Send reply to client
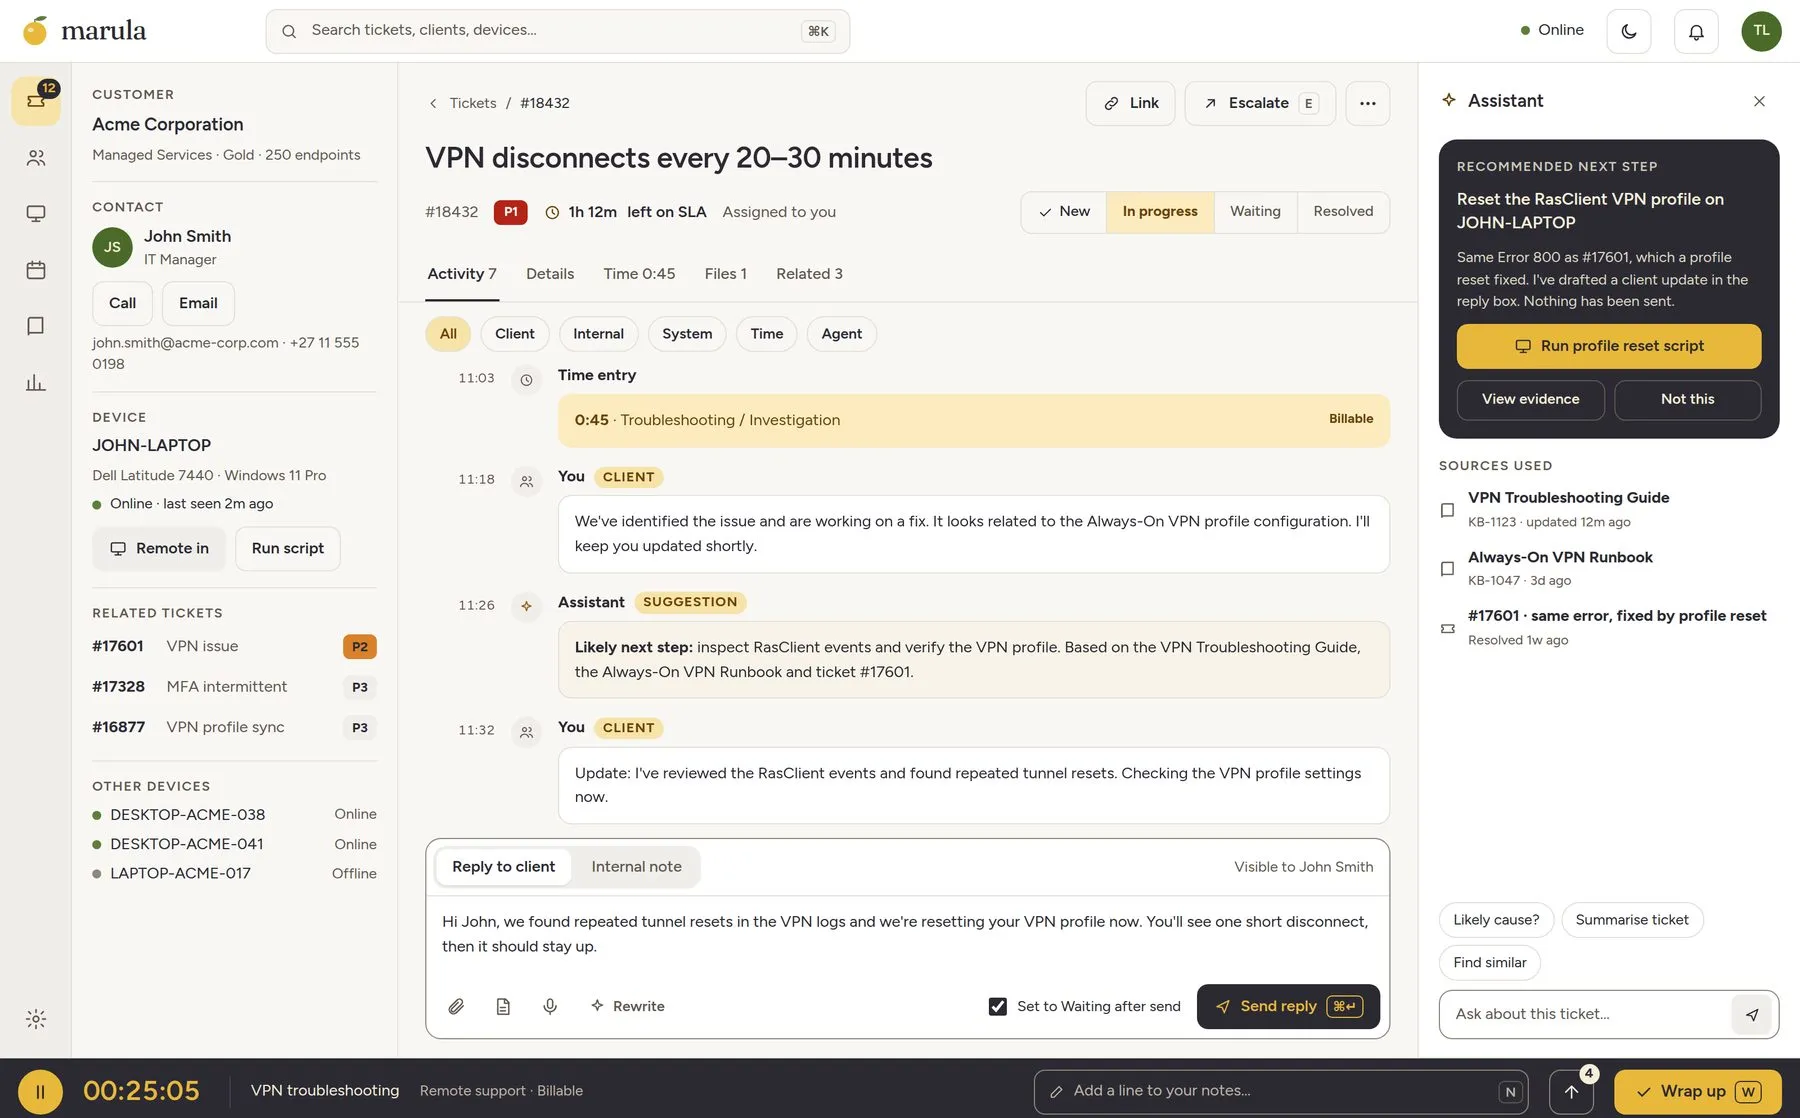 [x=1288, y=1007]
